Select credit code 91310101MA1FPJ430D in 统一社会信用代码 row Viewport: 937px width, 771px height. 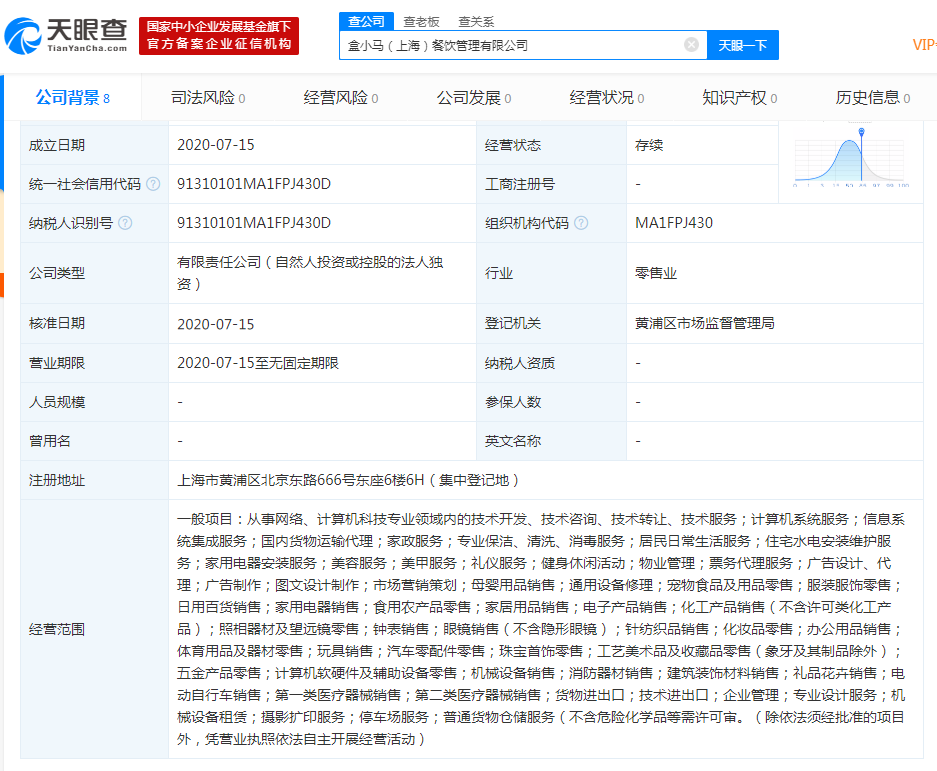[x=254, y=184]
